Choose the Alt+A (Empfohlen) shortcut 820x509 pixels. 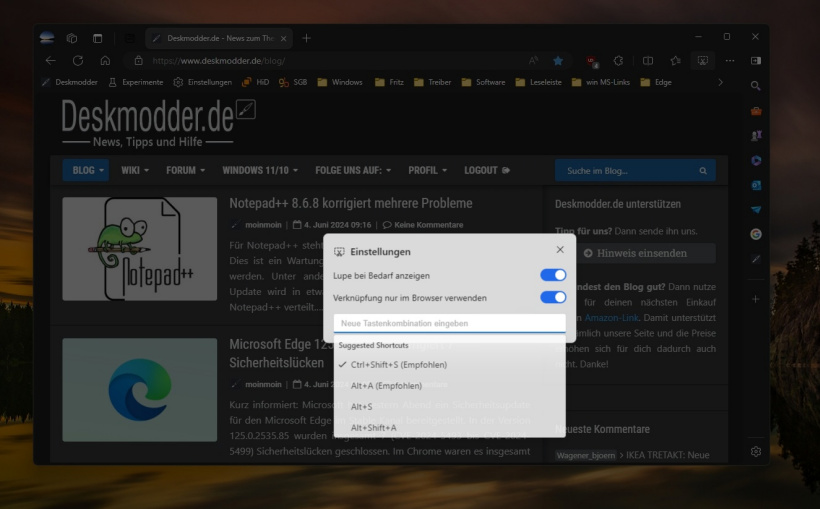click(x=386, y=385)
